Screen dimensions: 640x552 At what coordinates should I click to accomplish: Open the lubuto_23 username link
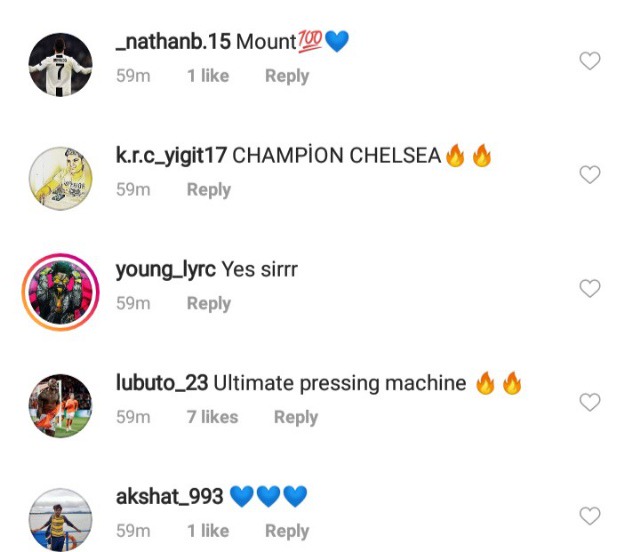click(161, 384)
